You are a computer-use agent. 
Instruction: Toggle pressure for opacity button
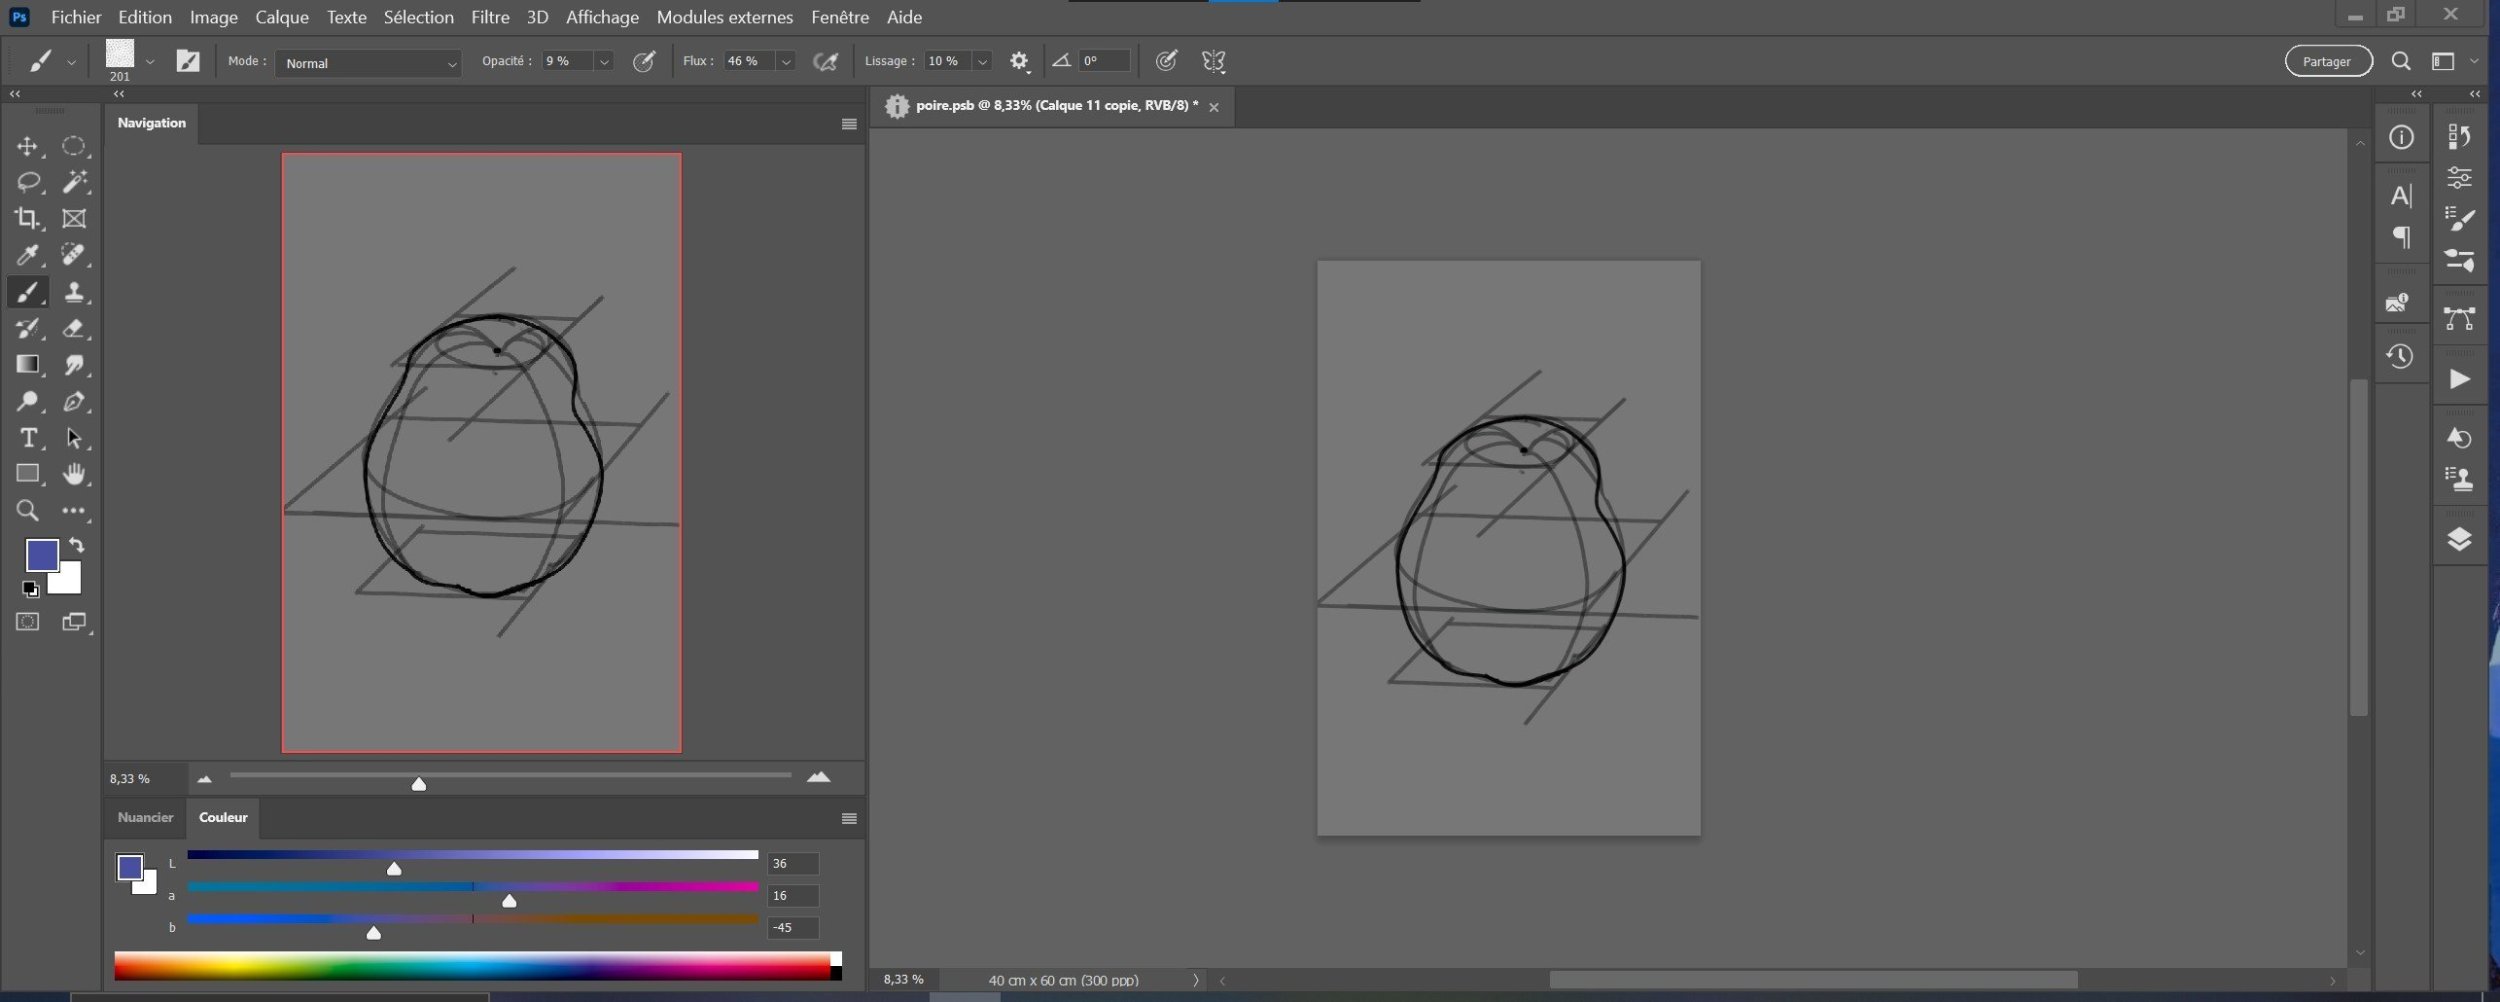[x=644, y=62]
